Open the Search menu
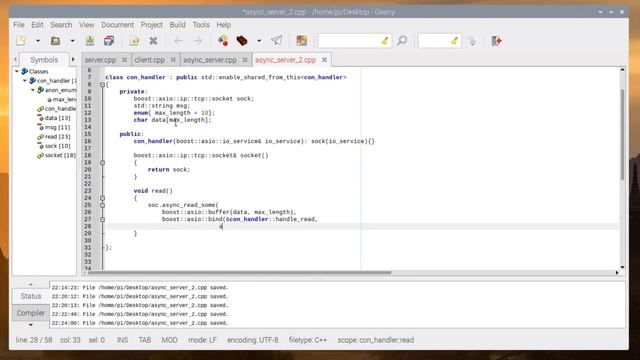This screenshot has height=360, width=640. pos(61,25)
